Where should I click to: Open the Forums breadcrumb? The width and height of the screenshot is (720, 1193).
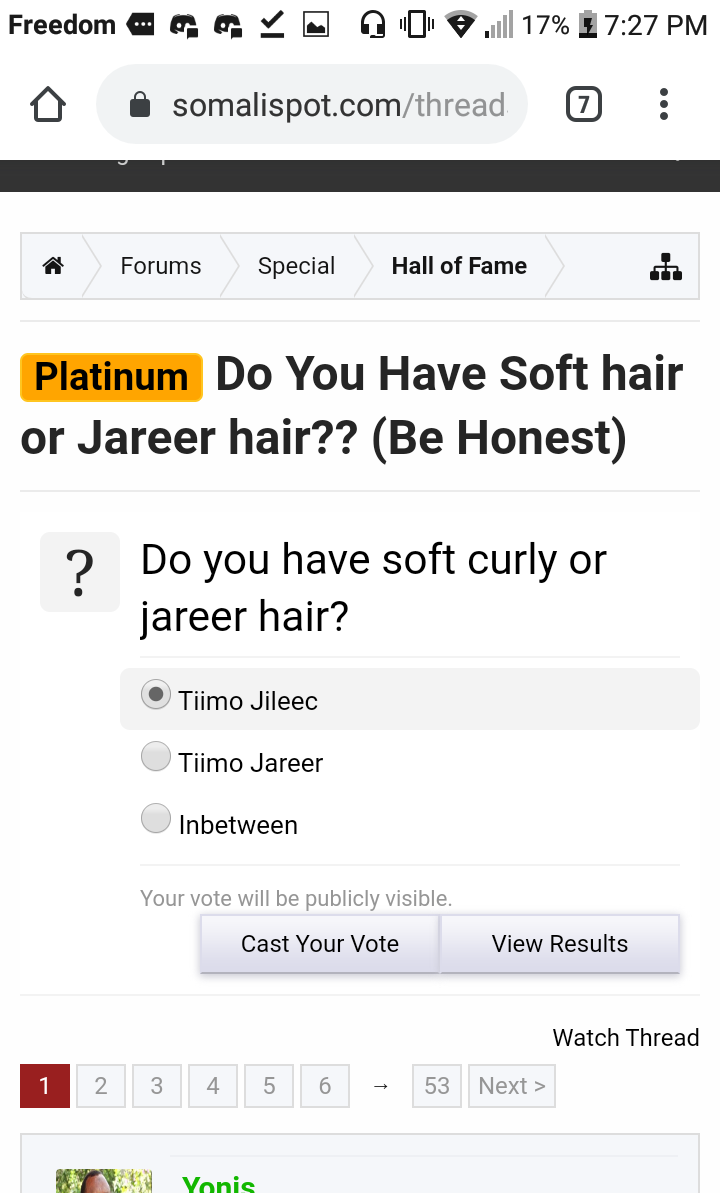(x=161, y=266)
